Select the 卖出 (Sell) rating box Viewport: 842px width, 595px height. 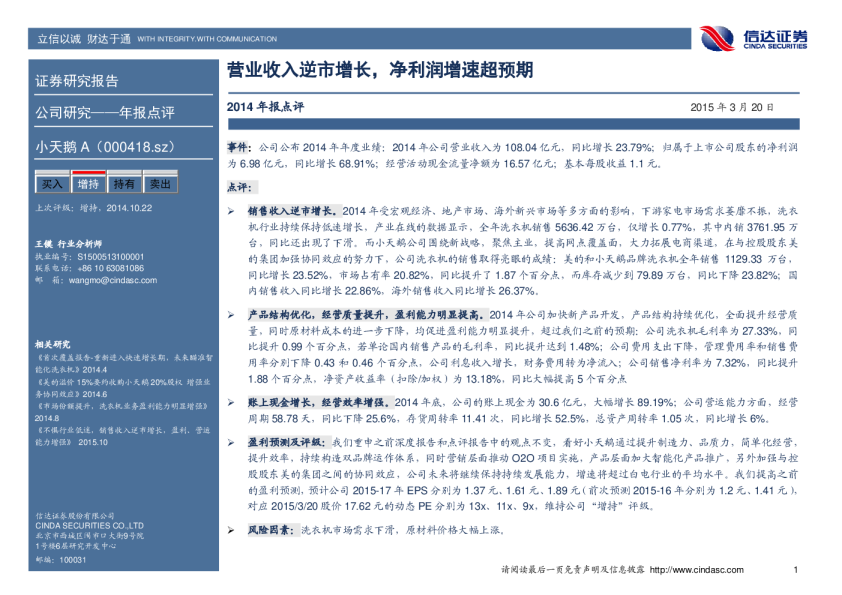coord(159,184)
